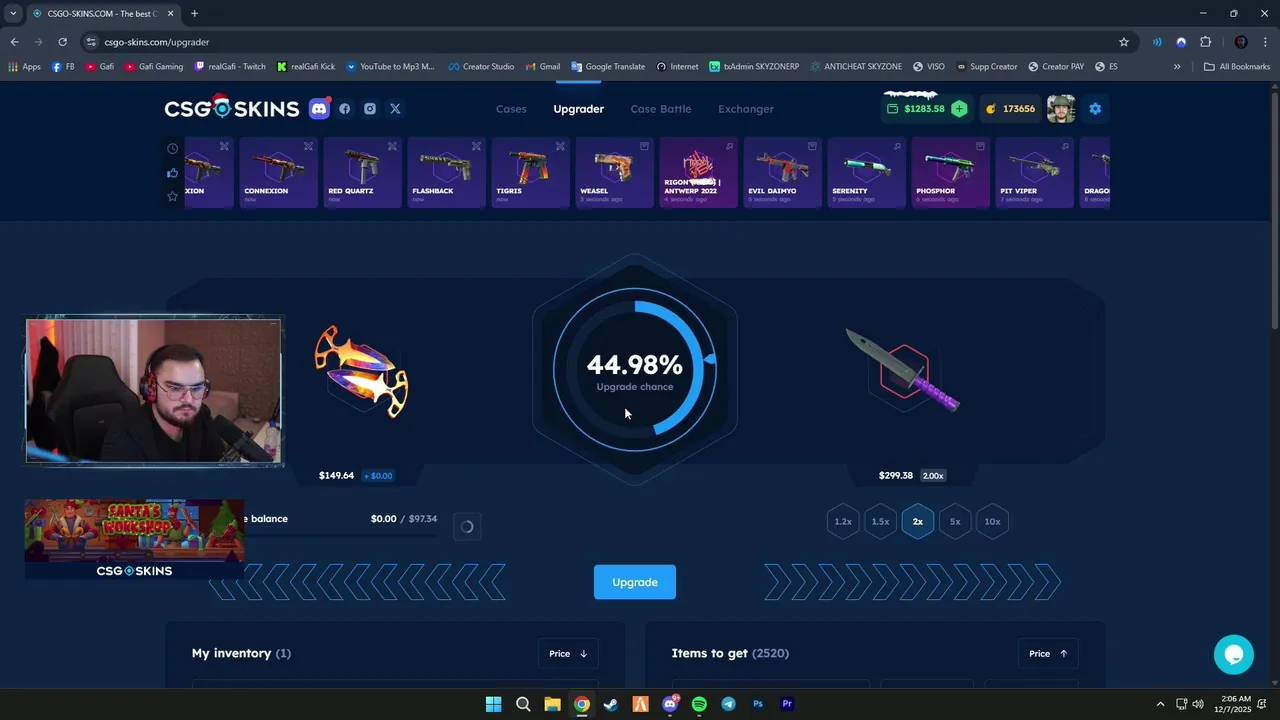The width and height of the screenshot is (1280, 720).
Task: Click the gold coins balance 173656
Action: (x=1009, y=109)
